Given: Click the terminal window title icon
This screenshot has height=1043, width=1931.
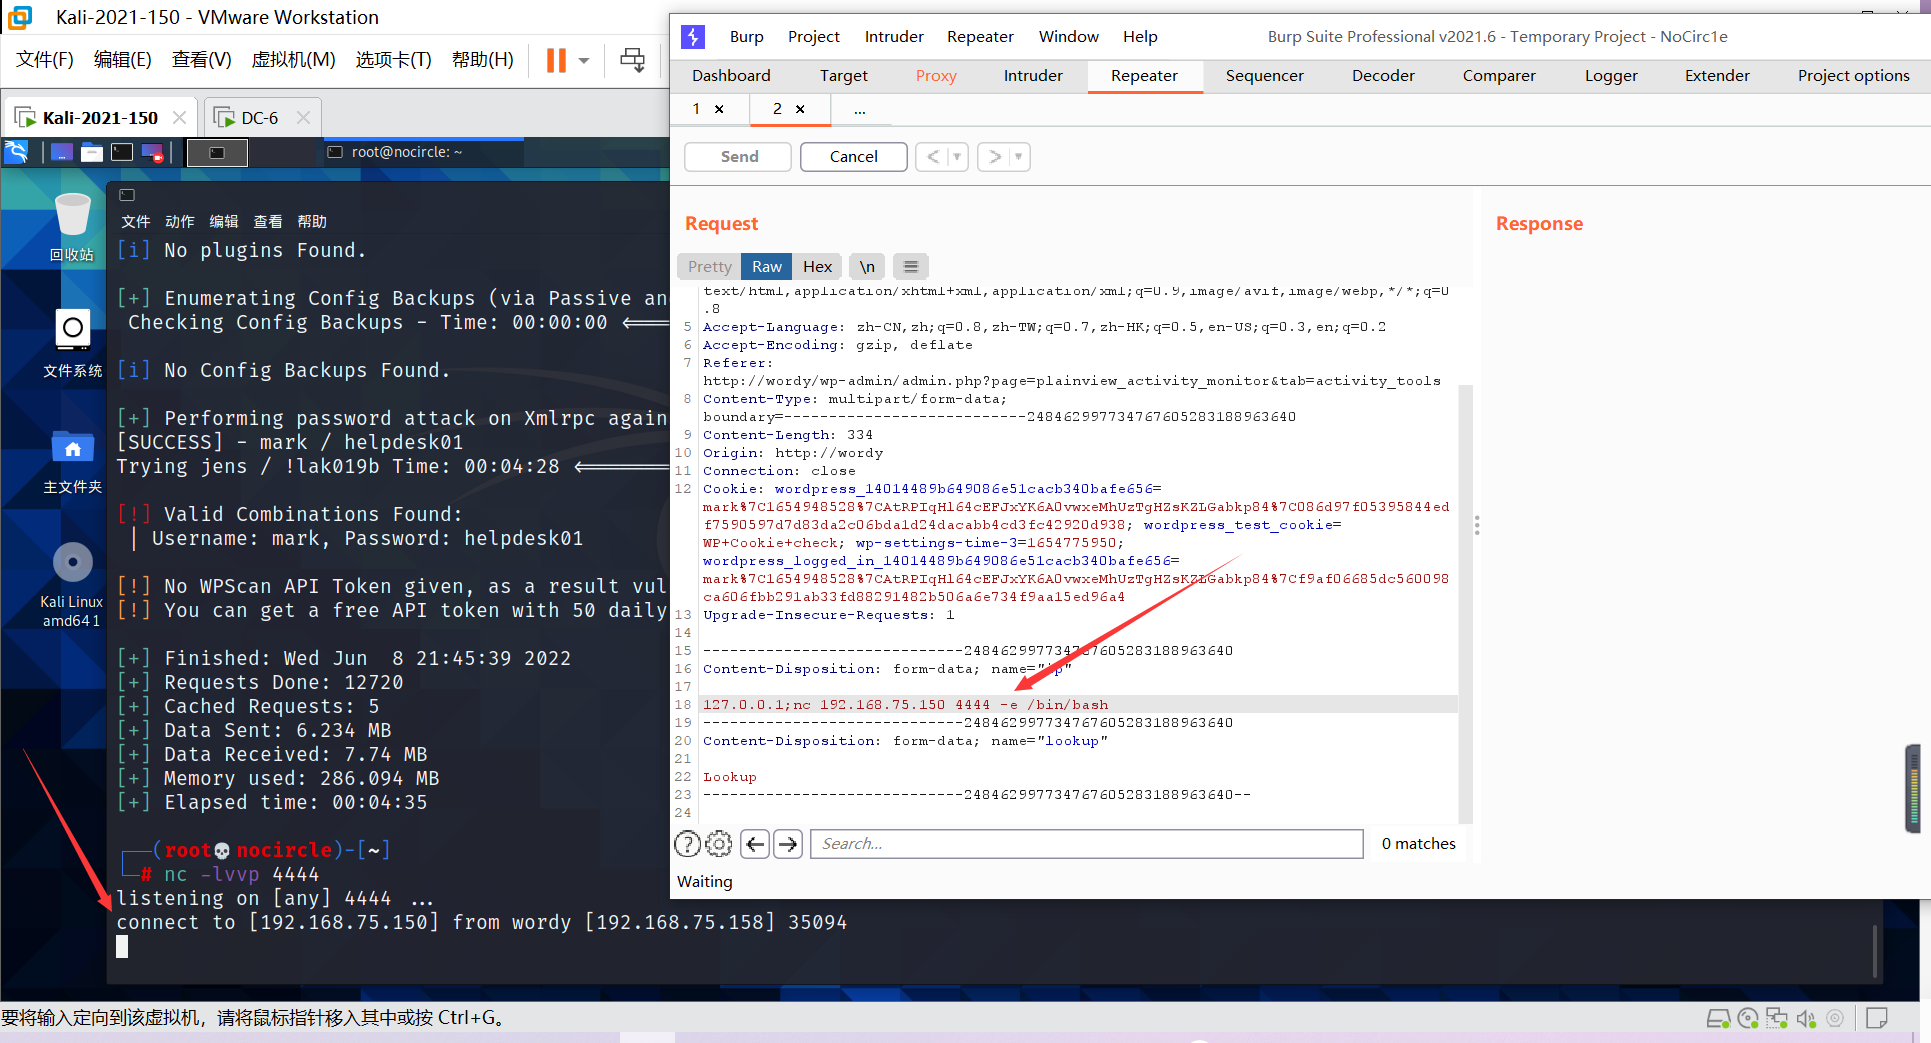Looking at the screenshot, I should [x=127, y=195].
